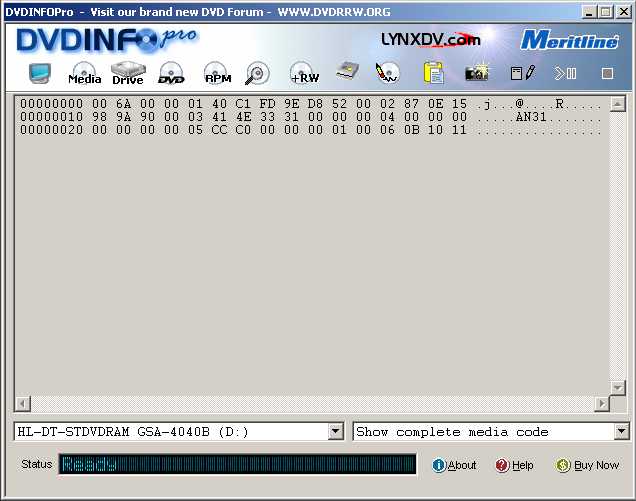The width and height of the screenshot is (636, 501).
Task: Click the vertical scrollbar up arrow
Action: pyautogui.click(x=617, y=104)
